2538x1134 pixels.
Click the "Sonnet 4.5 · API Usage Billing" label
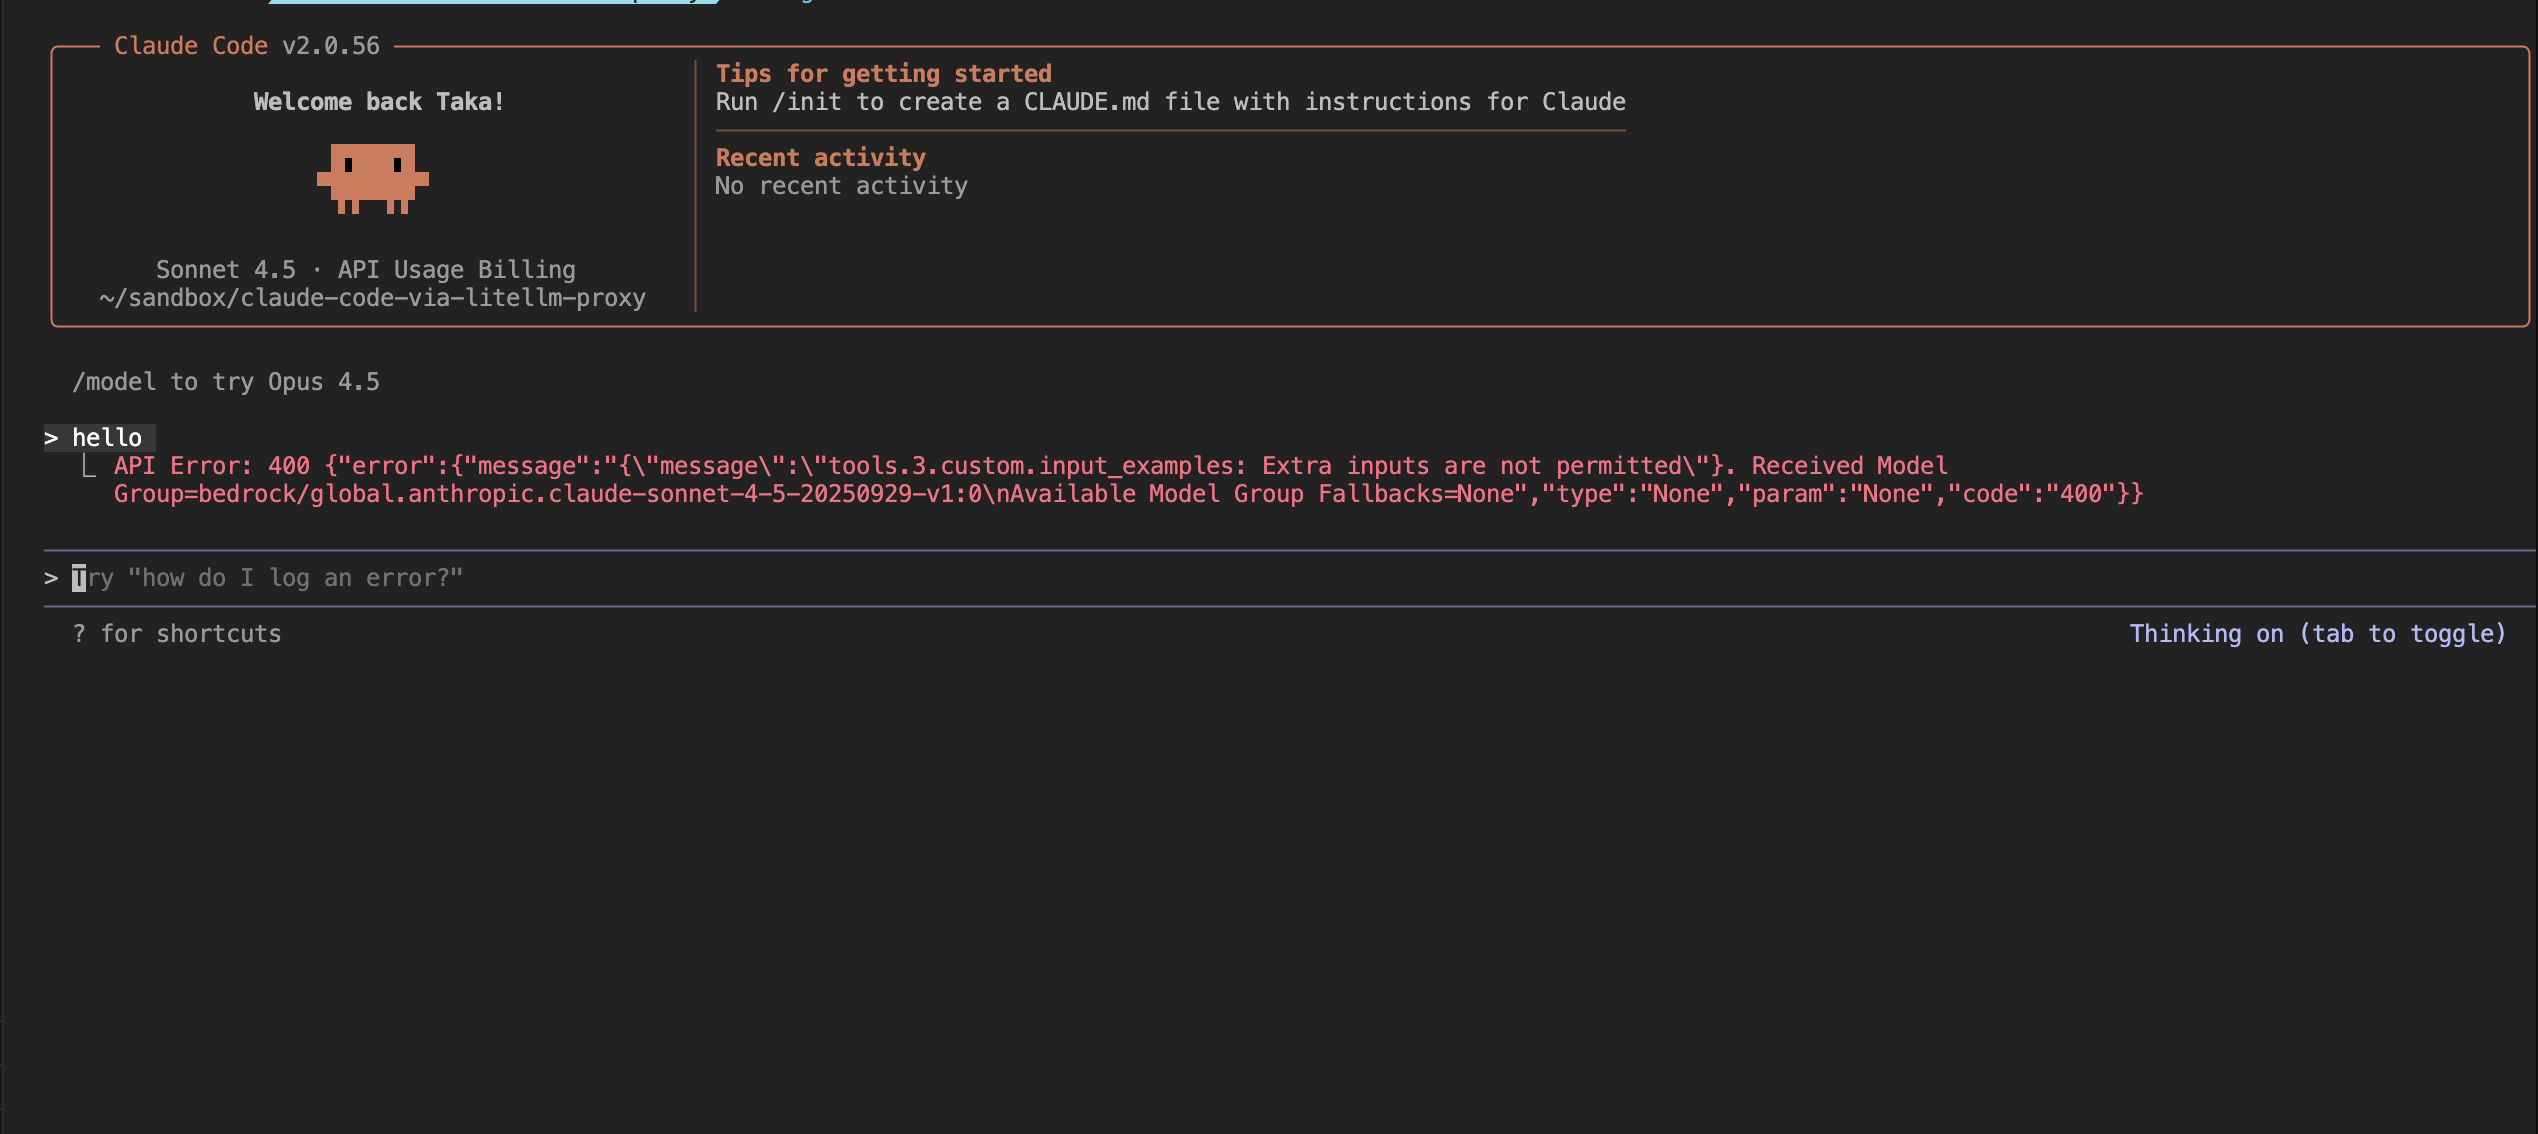(x=365, y=270)
